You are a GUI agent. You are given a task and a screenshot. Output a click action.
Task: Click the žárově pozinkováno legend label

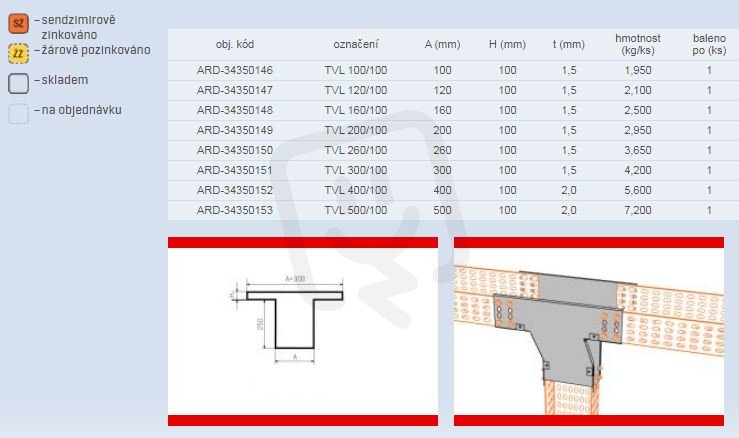pos(96,50)
